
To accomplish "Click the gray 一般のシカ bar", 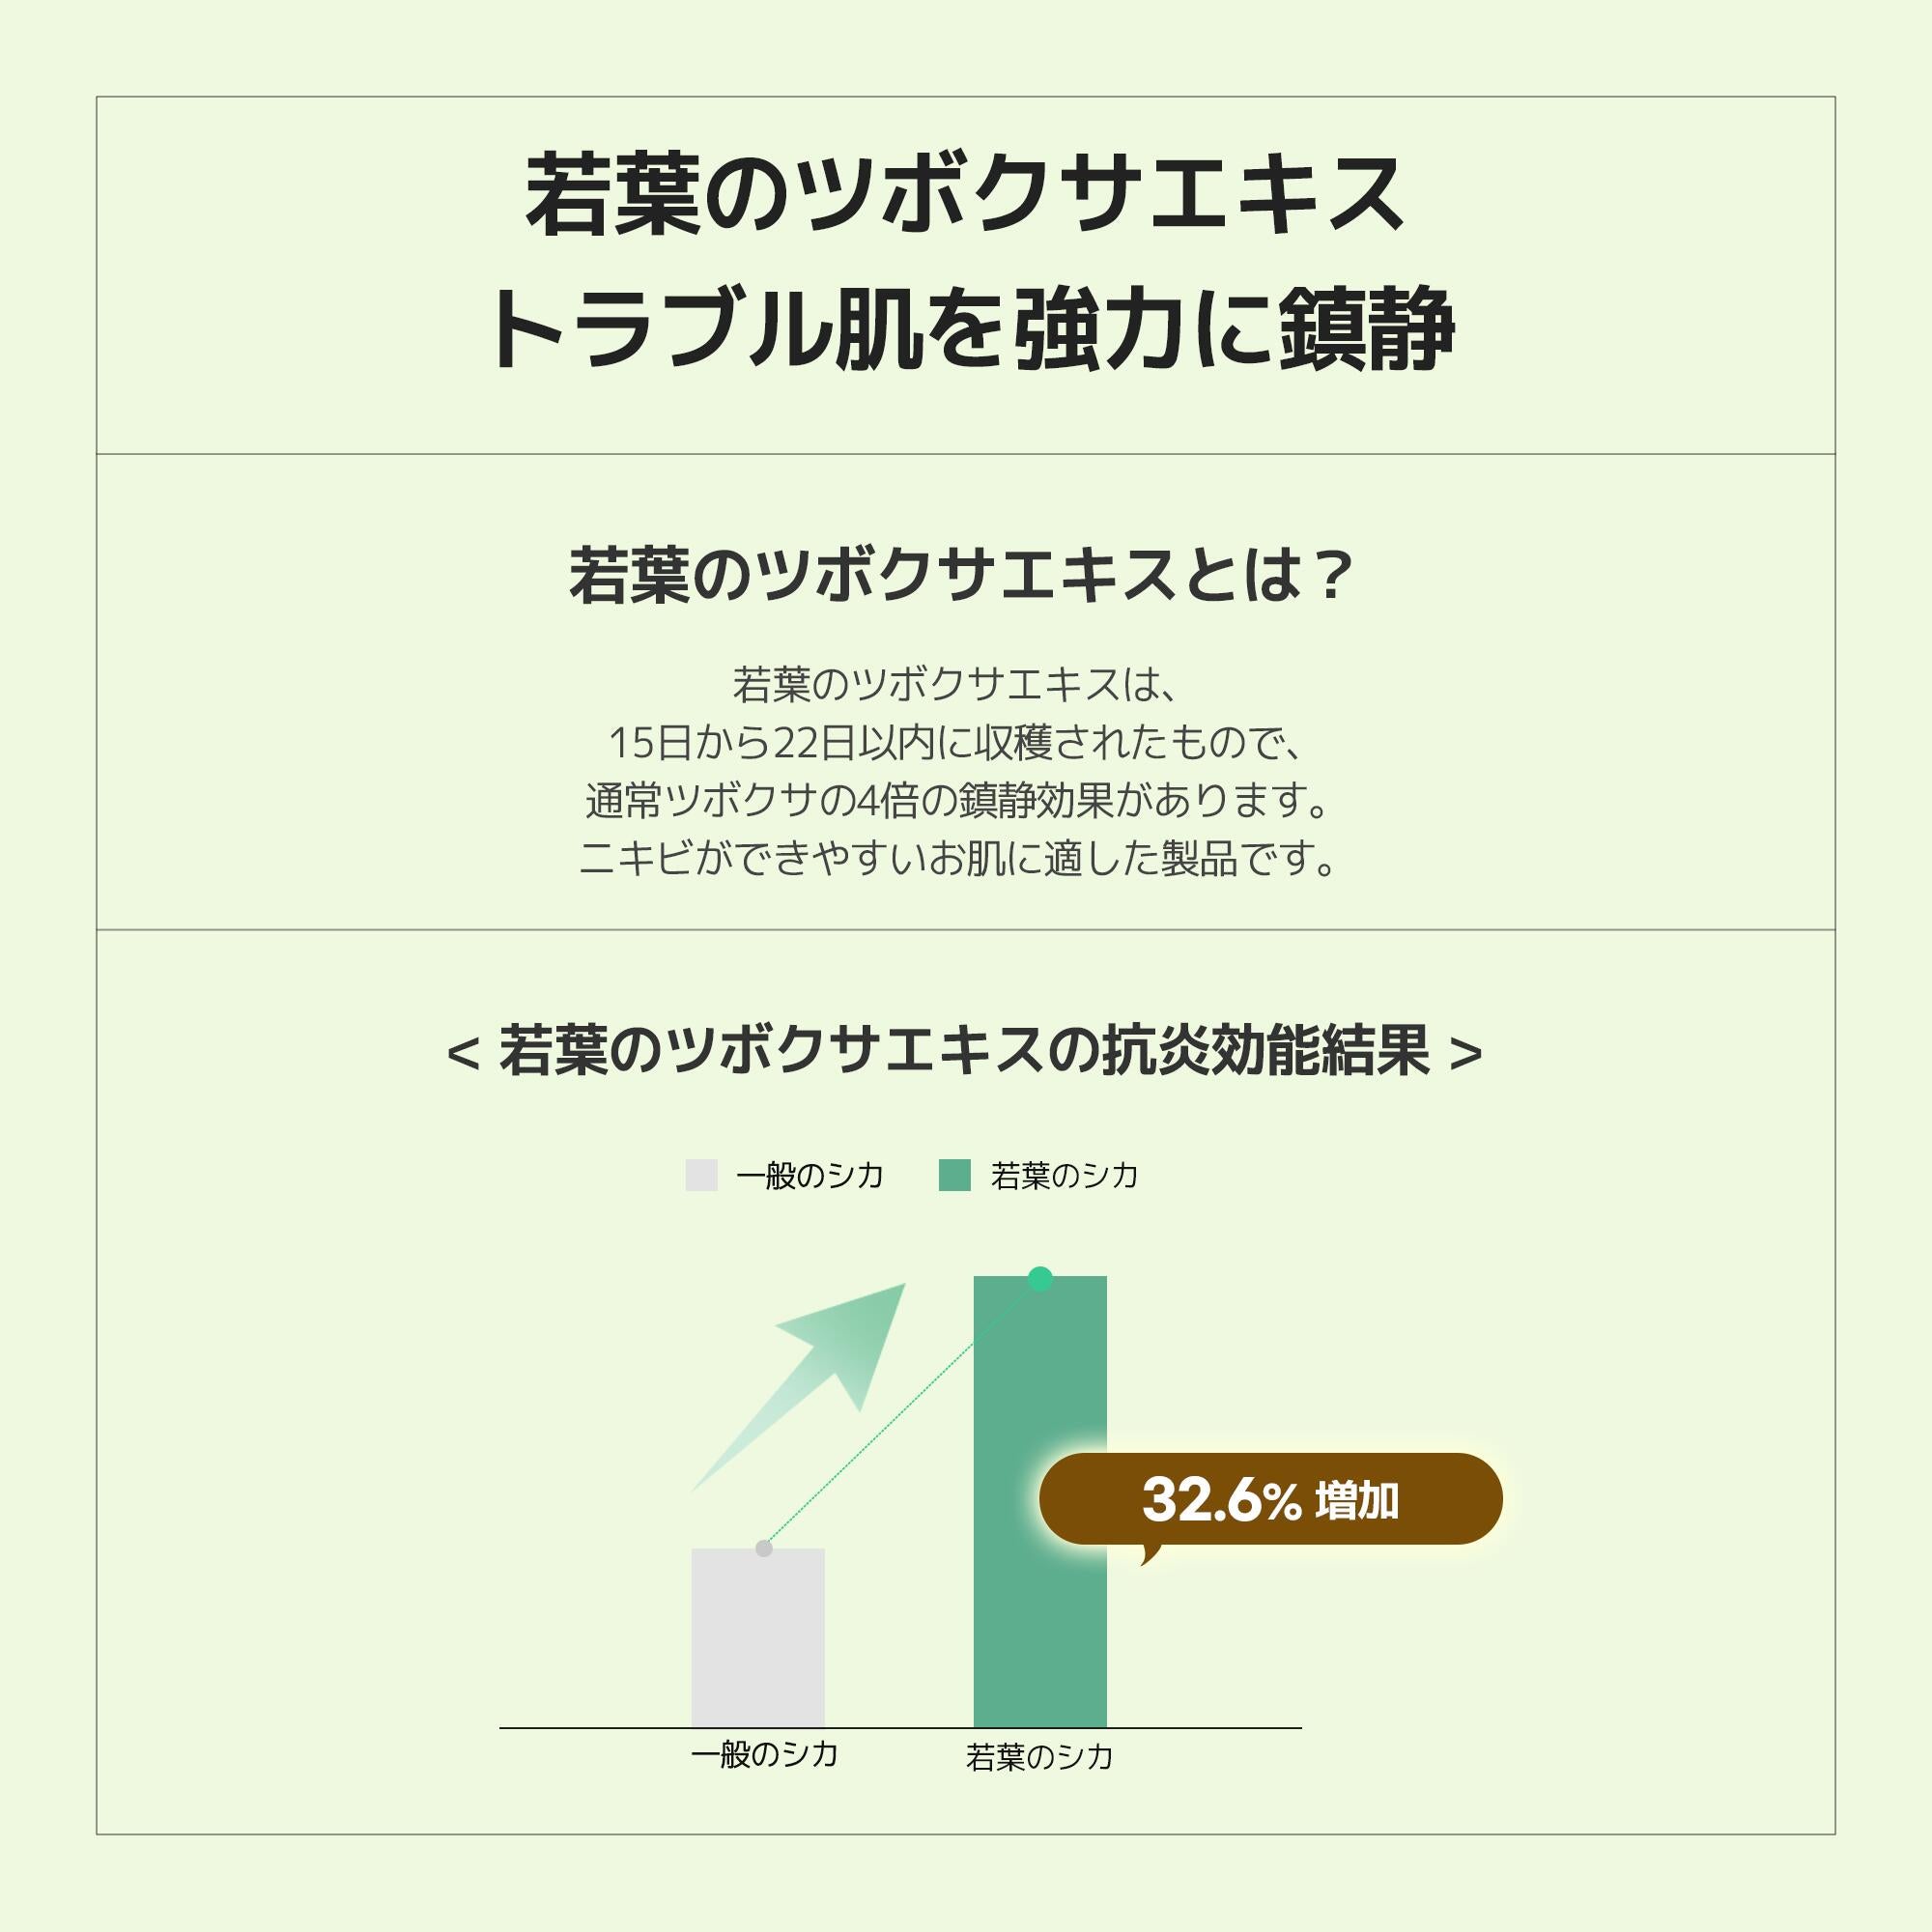I will pyautogui.click(x=758, y=1638).
